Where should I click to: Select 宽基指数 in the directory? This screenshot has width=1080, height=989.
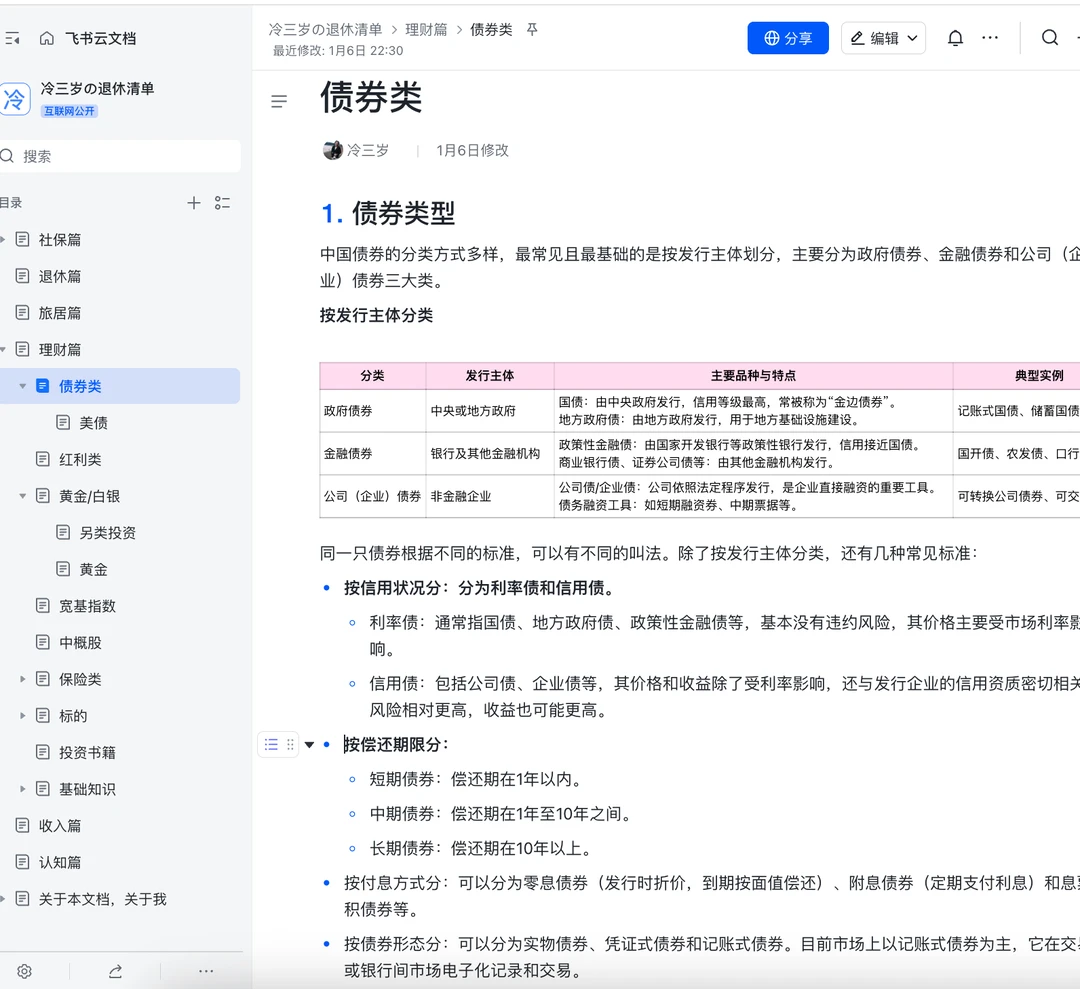(87, 606)
